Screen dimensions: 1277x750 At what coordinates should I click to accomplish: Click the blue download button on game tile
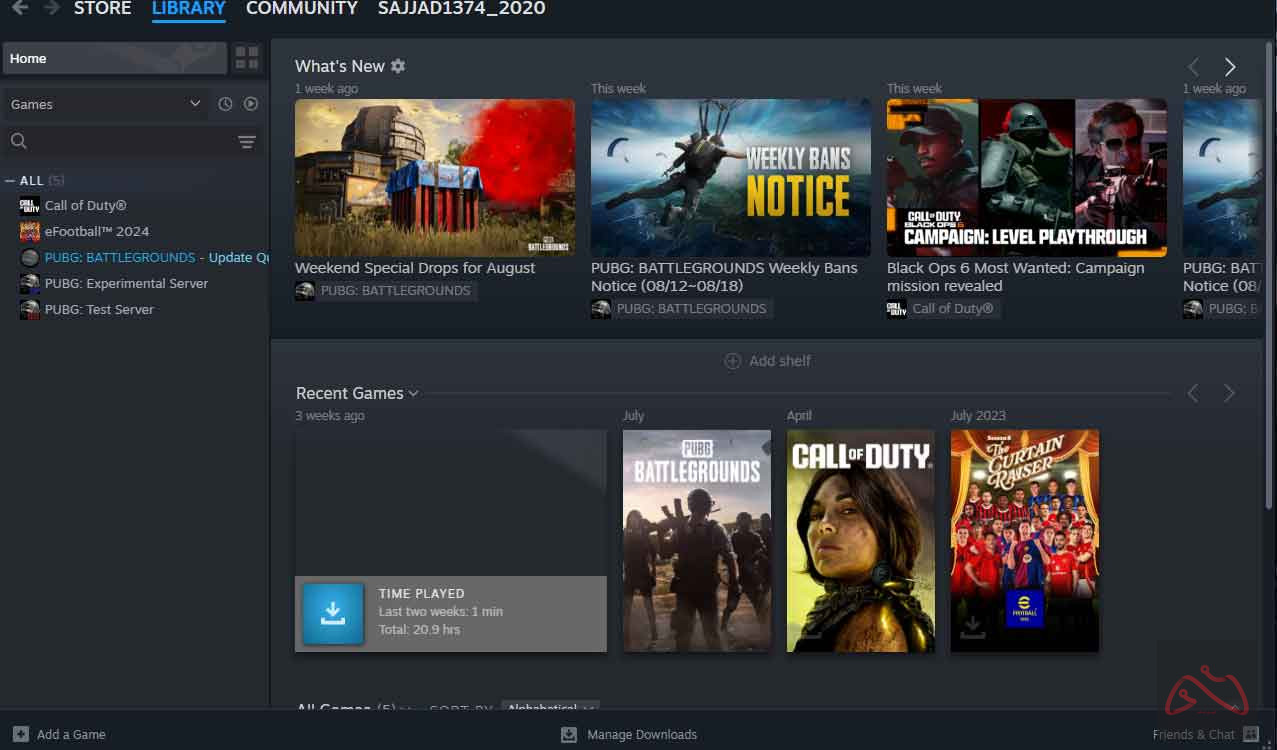click(333, 614)
